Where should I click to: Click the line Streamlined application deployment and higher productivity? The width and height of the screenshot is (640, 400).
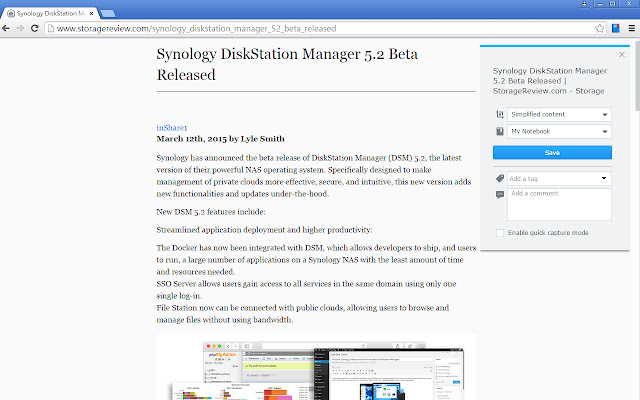click(264, 230)
